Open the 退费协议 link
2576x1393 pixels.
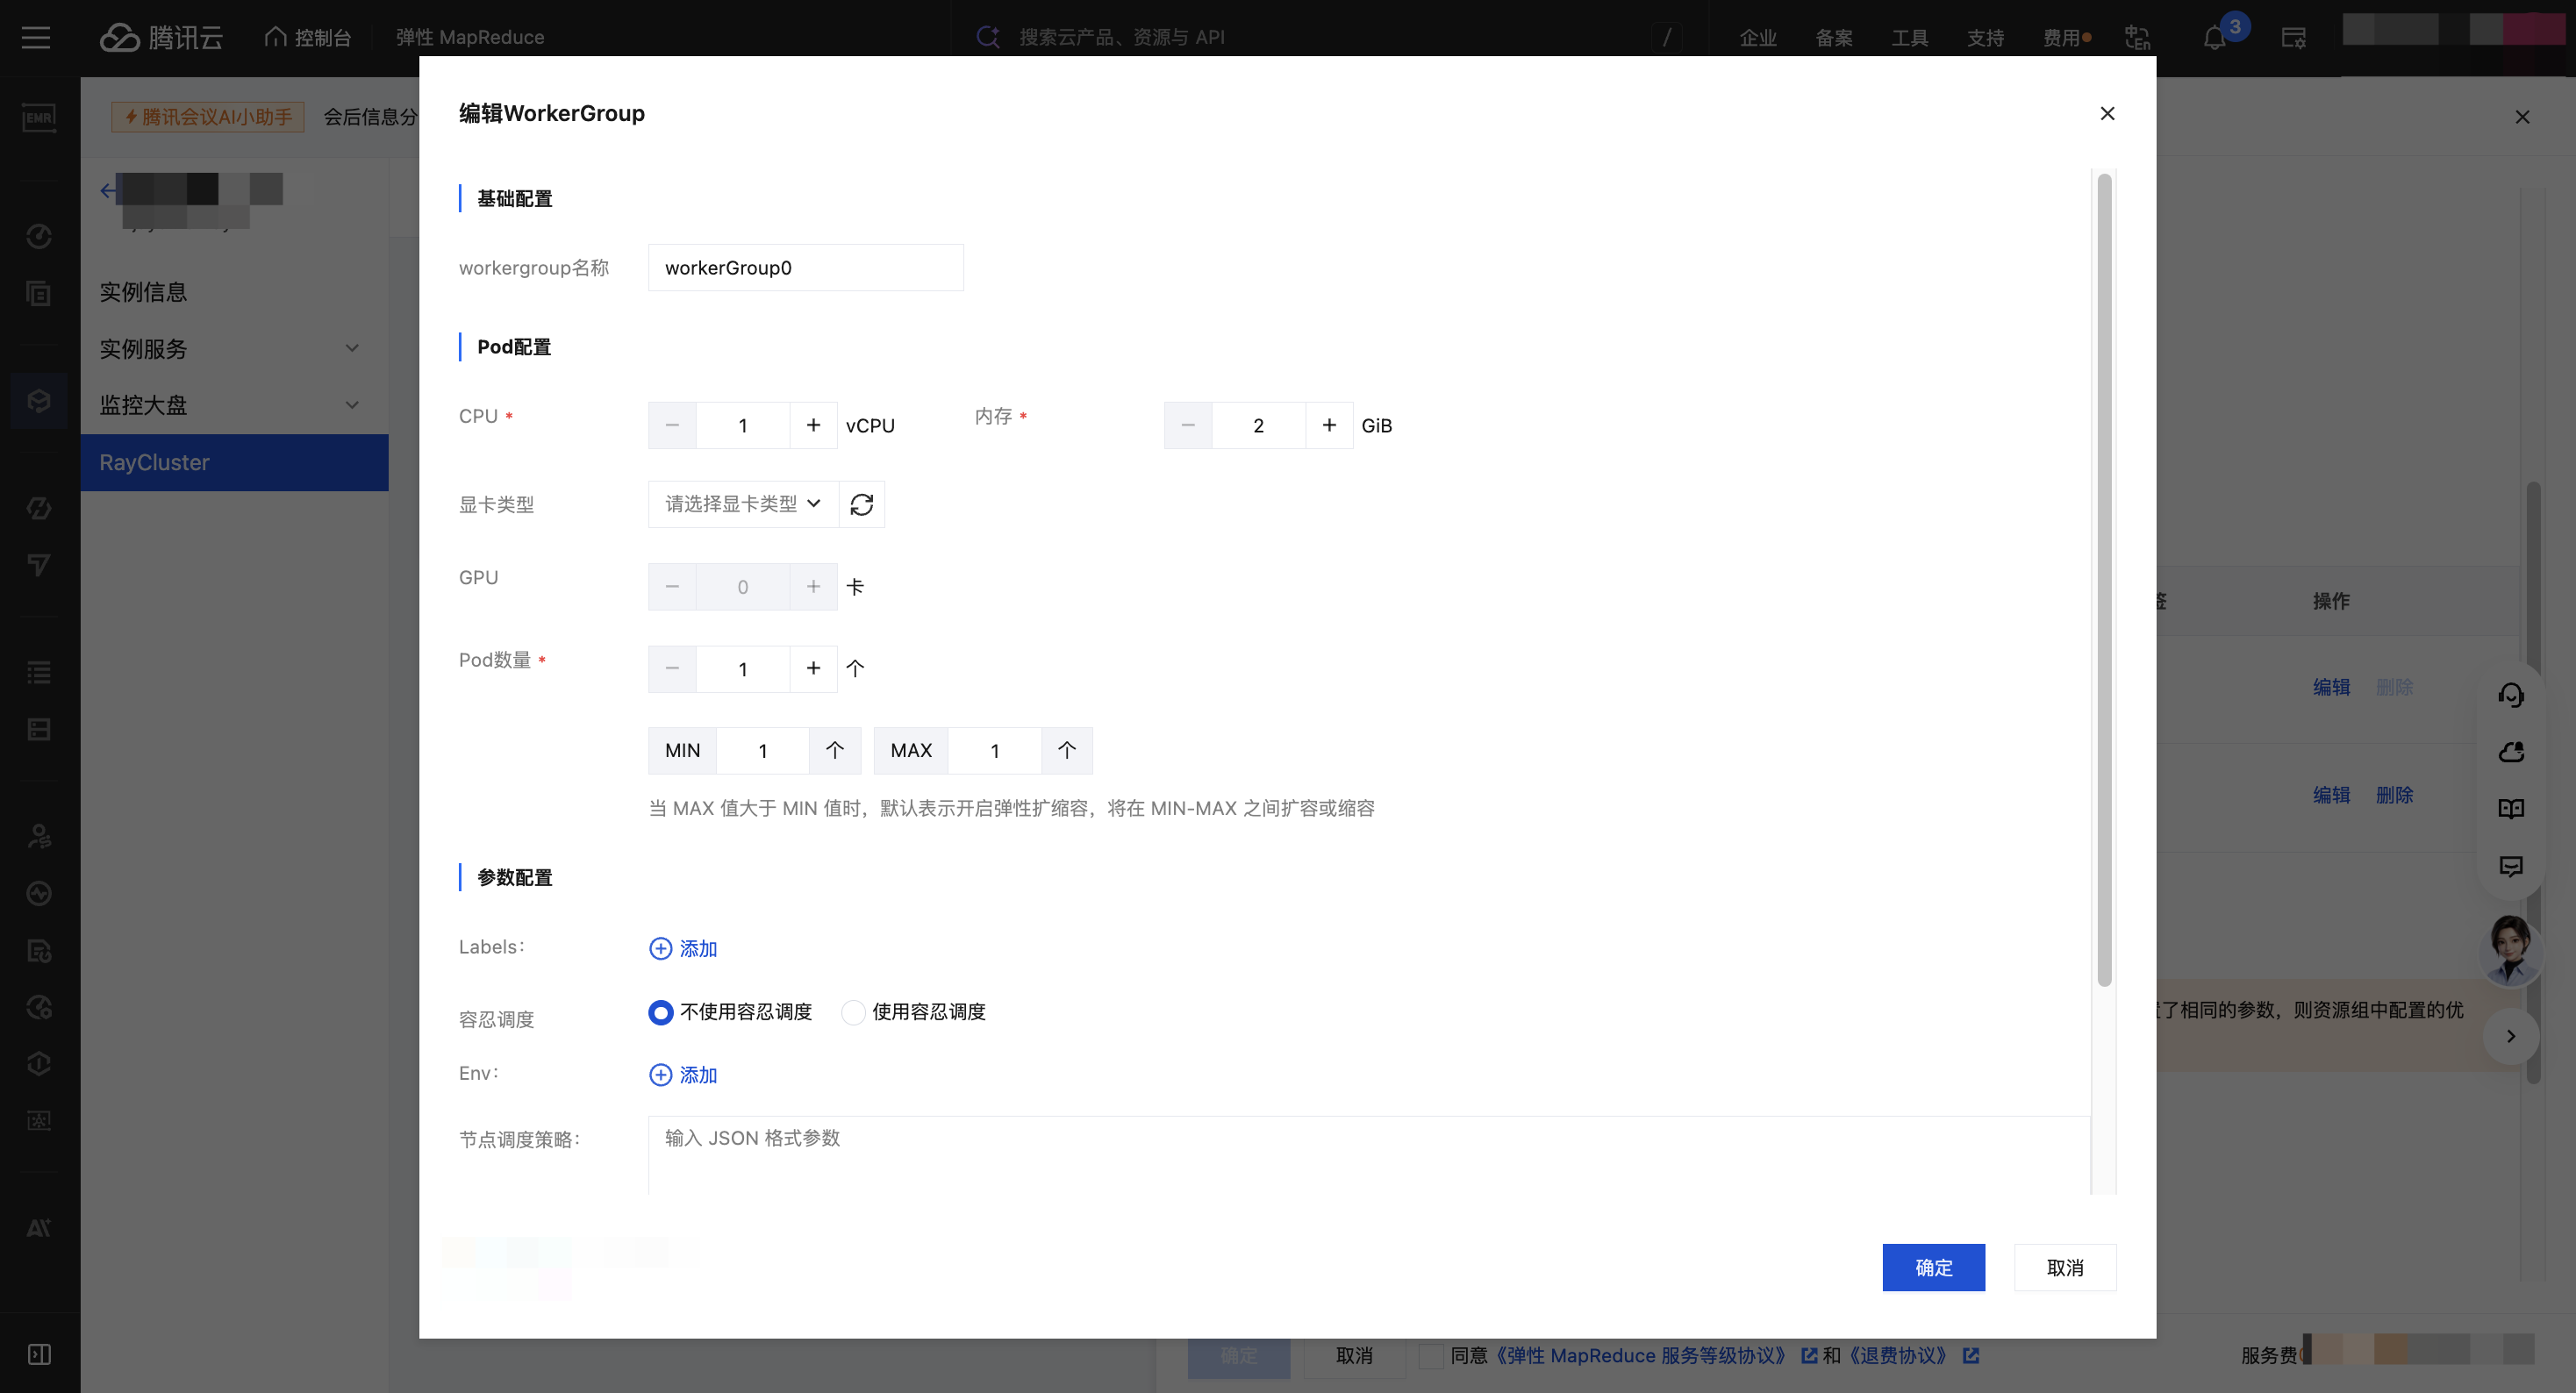(x=1898, y=1355)
